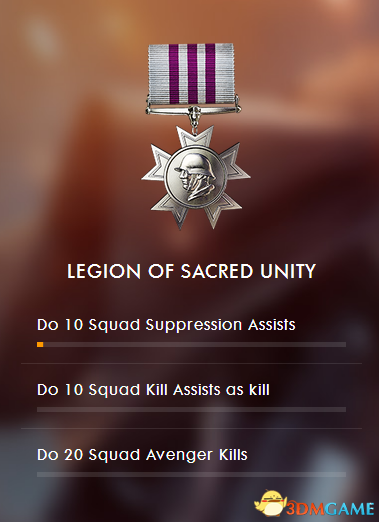Screen dimensions: 379x522
Task: Click the left silver edge of ribbon
Action: [x=159, y=73]
